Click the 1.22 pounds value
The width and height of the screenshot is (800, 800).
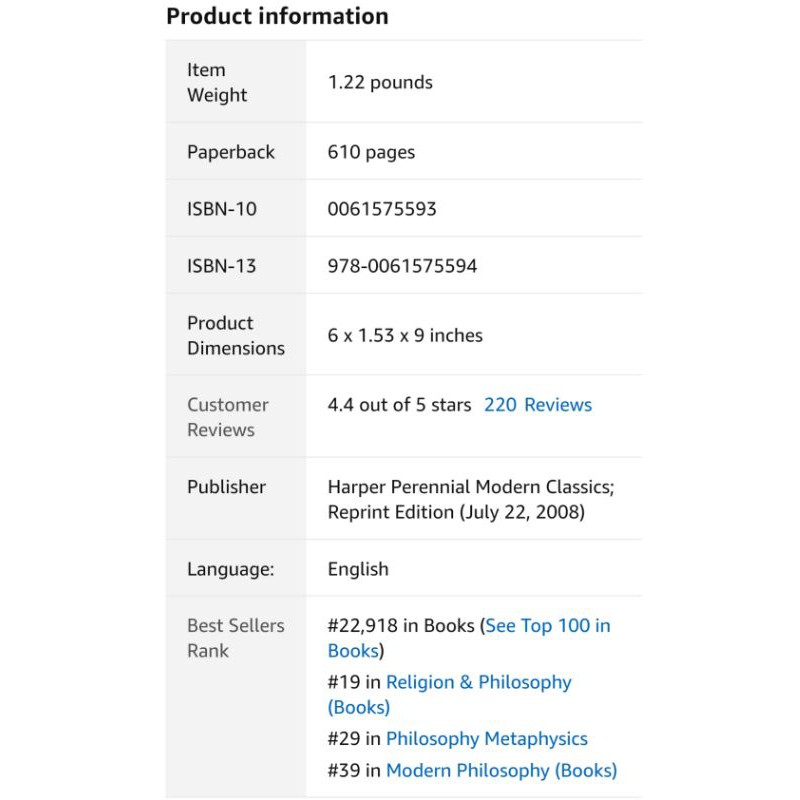[x=380, y=83]
